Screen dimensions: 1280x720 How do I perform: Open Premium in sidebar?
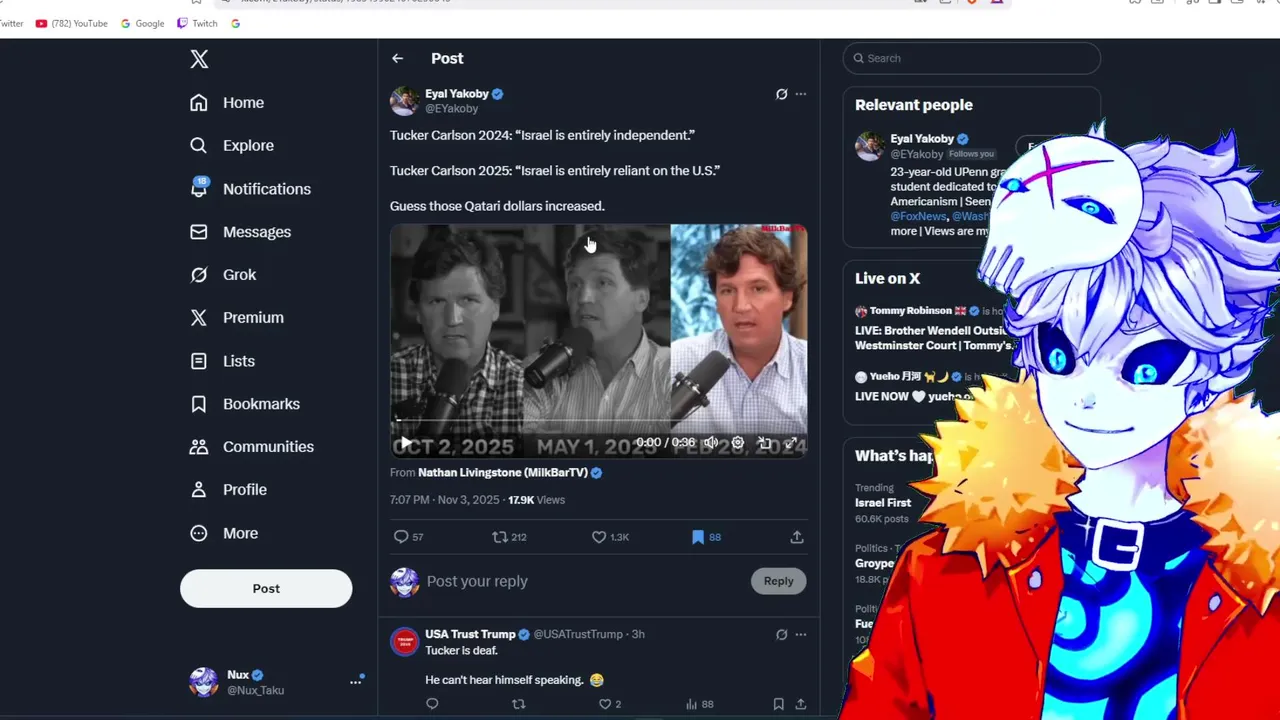pos(237,318)
